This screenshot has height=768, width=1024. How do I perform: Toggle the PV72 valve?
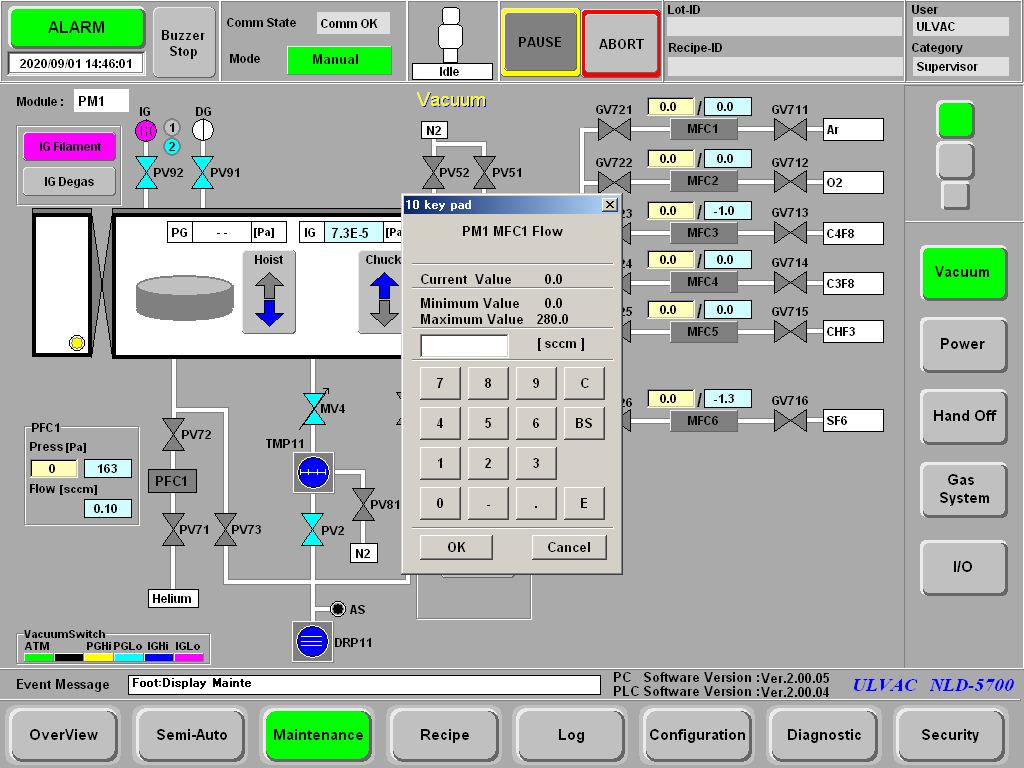[x=173, y=435]
